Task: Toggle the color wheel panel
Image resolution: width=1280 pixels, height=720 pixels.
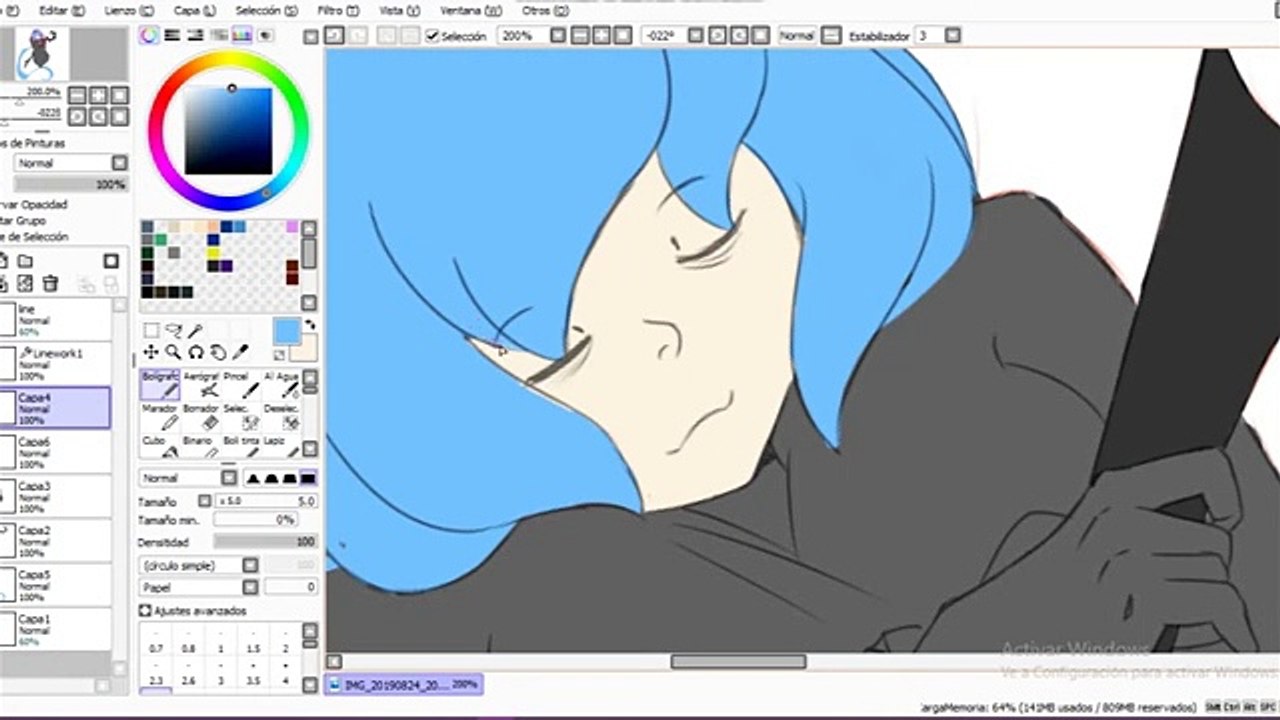Action: pyautogui.click(x=149, y=35)
